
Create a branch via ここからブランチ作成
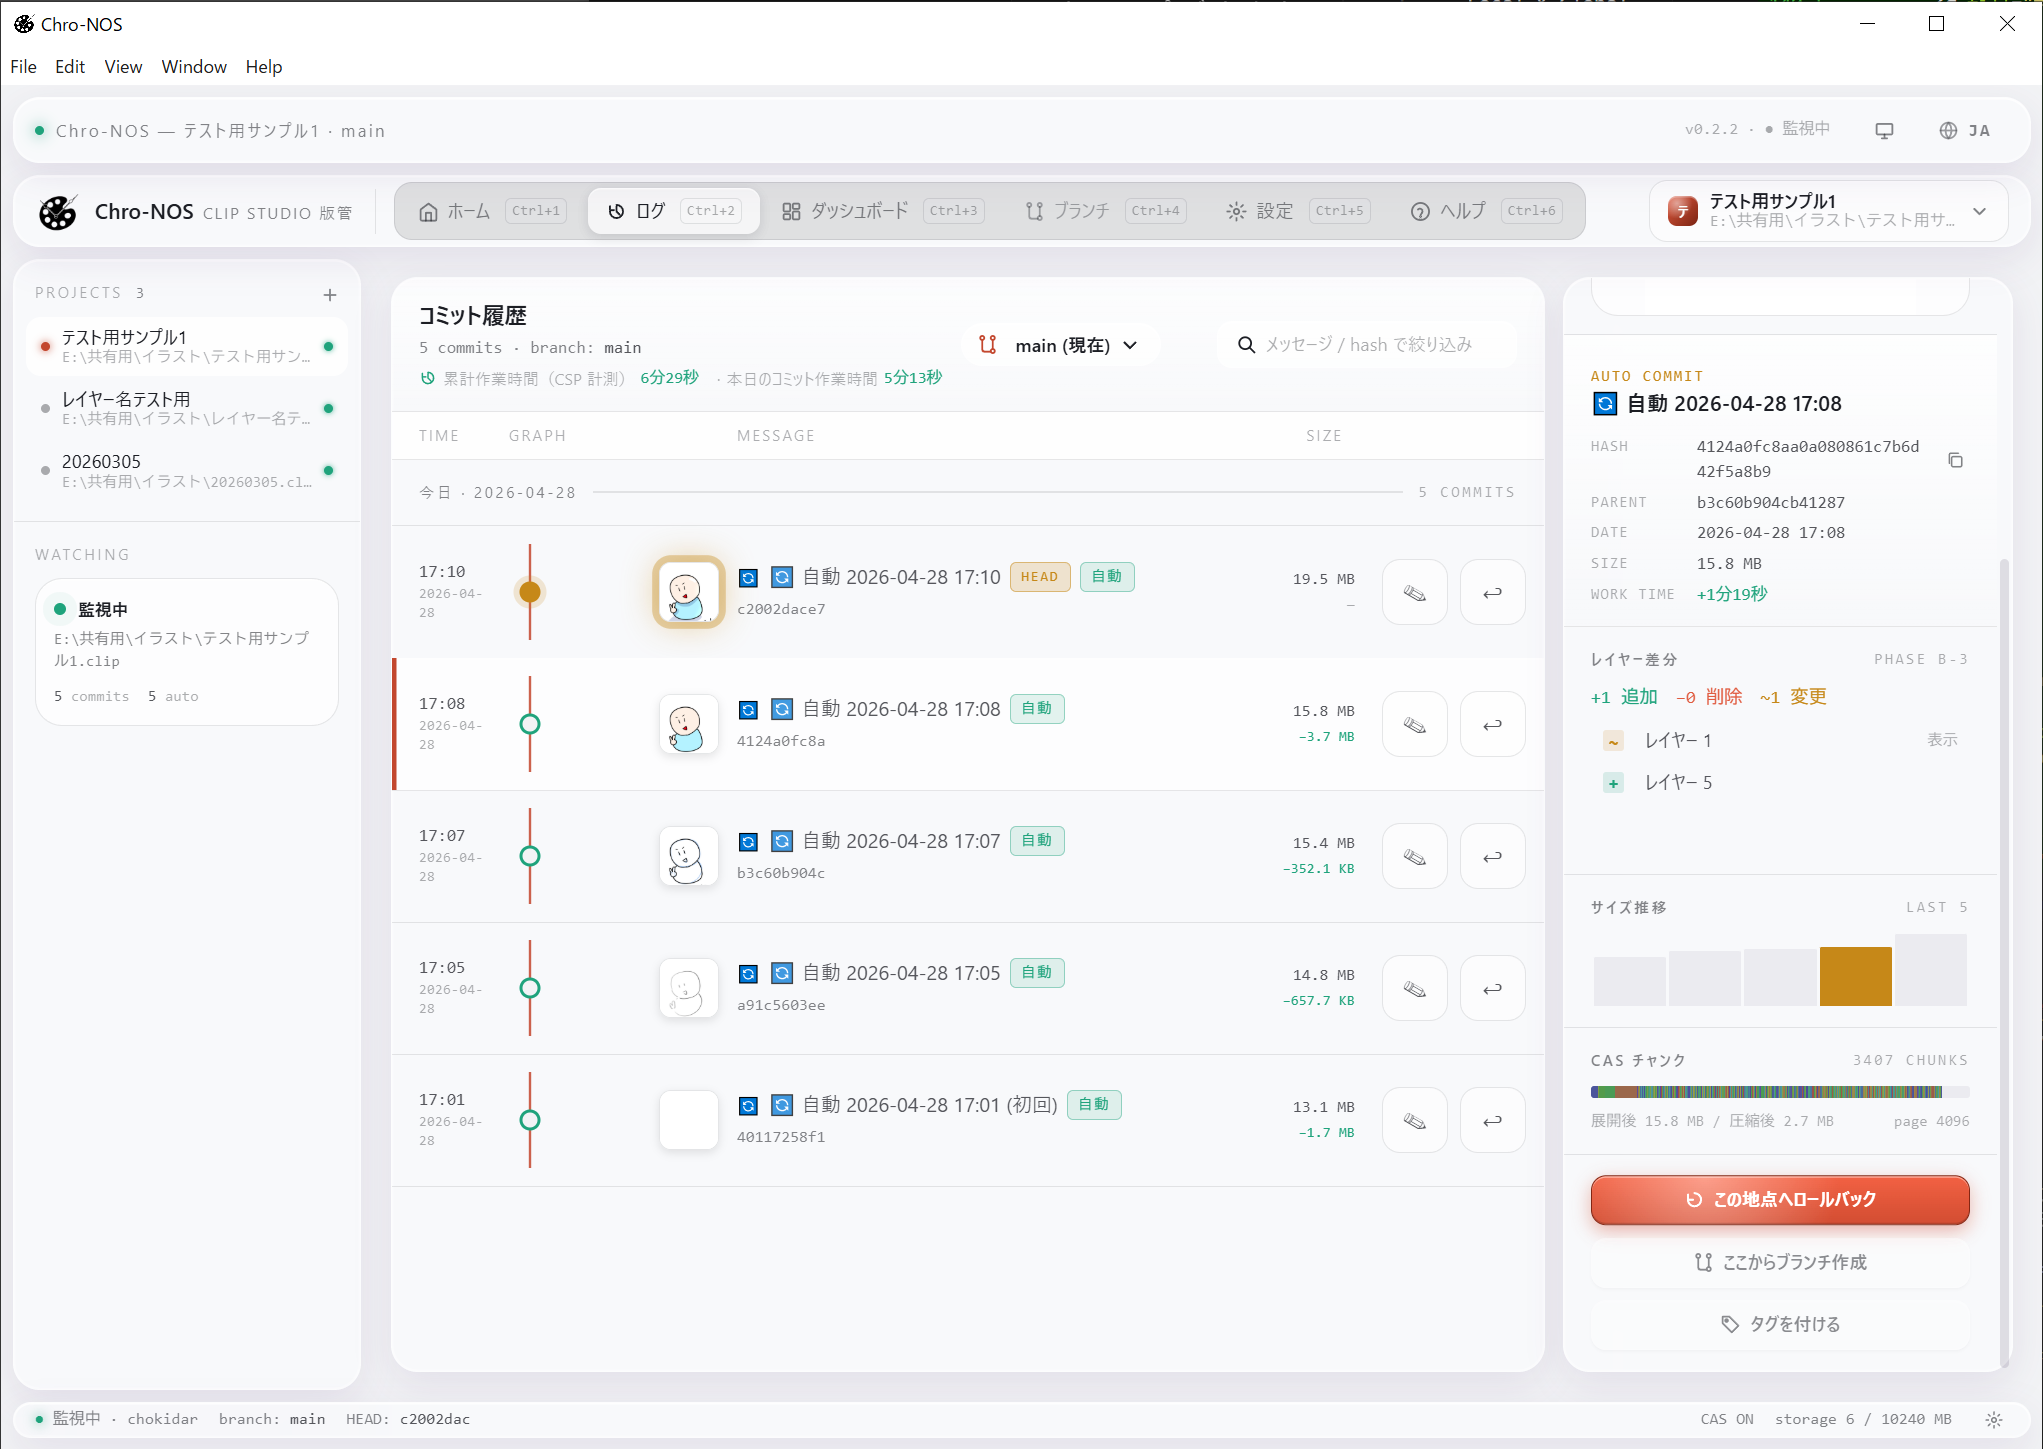pyautogui.click(x=1779, y=1262)
